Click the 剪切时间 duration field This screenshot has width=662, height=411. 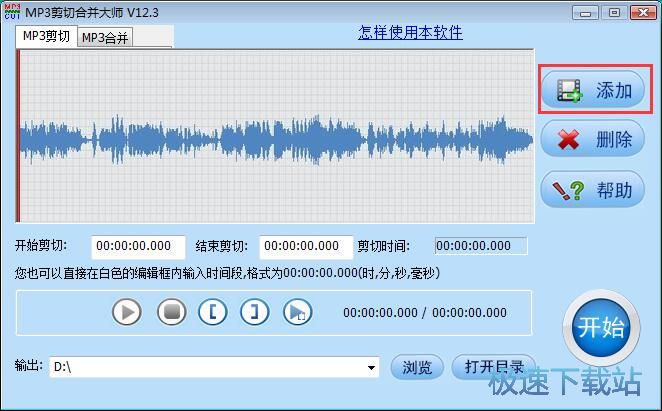[481, 246]
